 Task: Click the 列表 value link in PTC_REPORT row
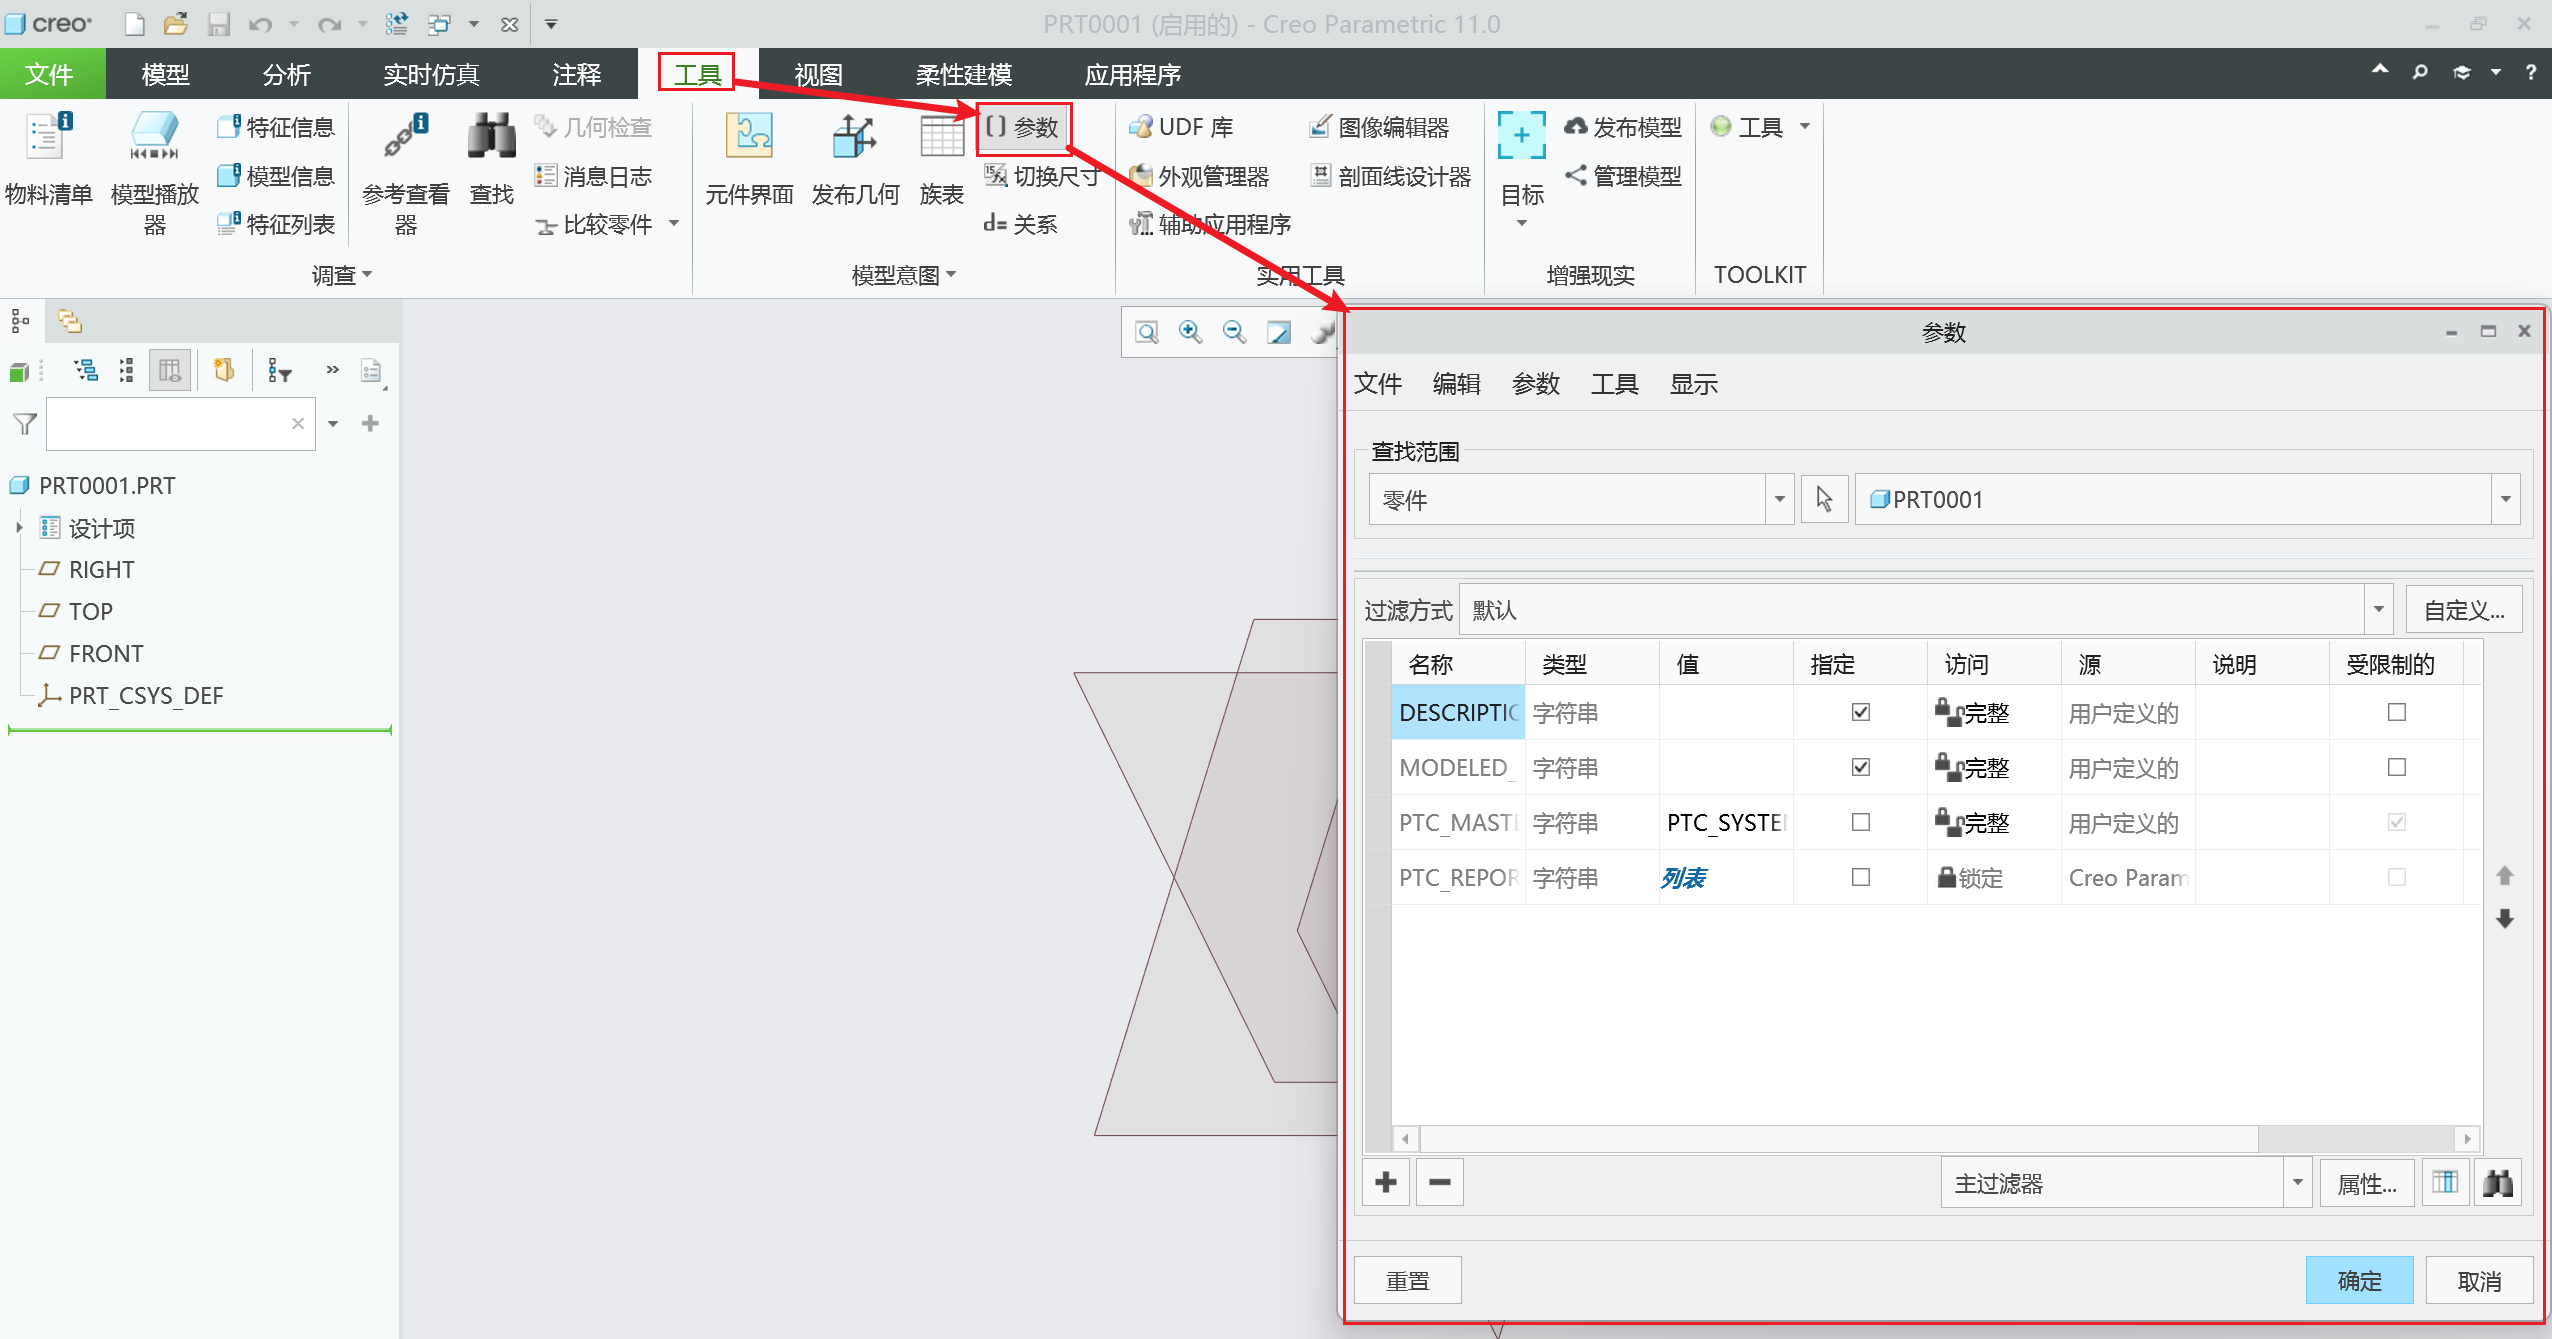1684,878
